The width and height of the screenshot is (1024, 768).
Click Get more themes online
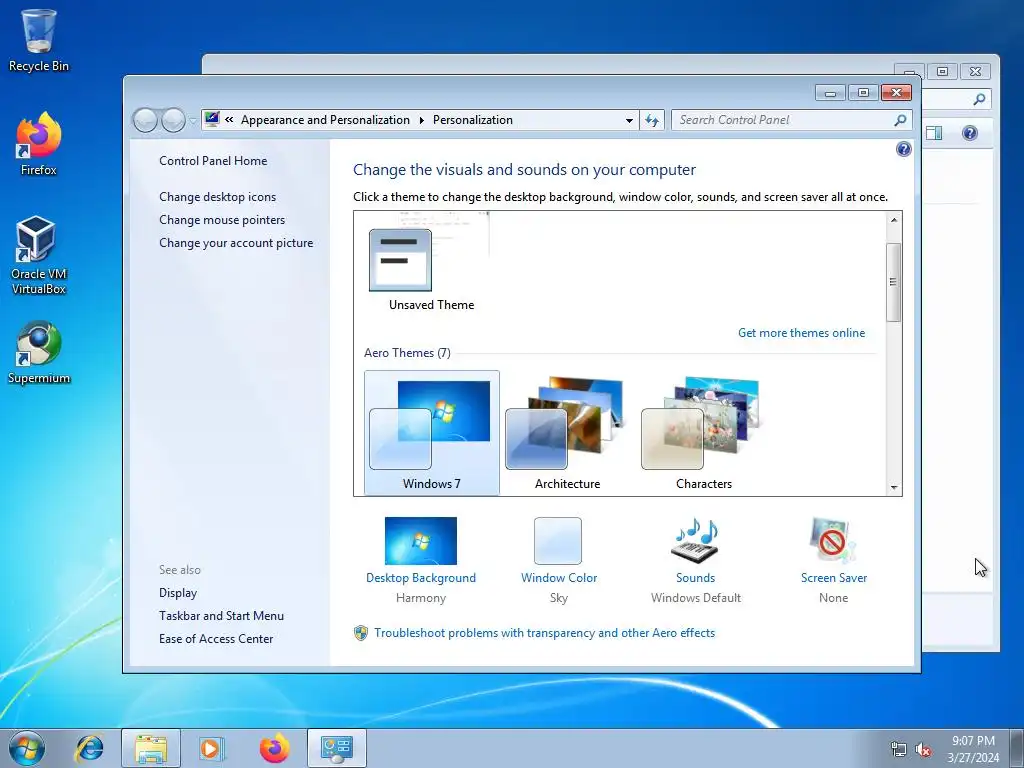tap(801, 332)
